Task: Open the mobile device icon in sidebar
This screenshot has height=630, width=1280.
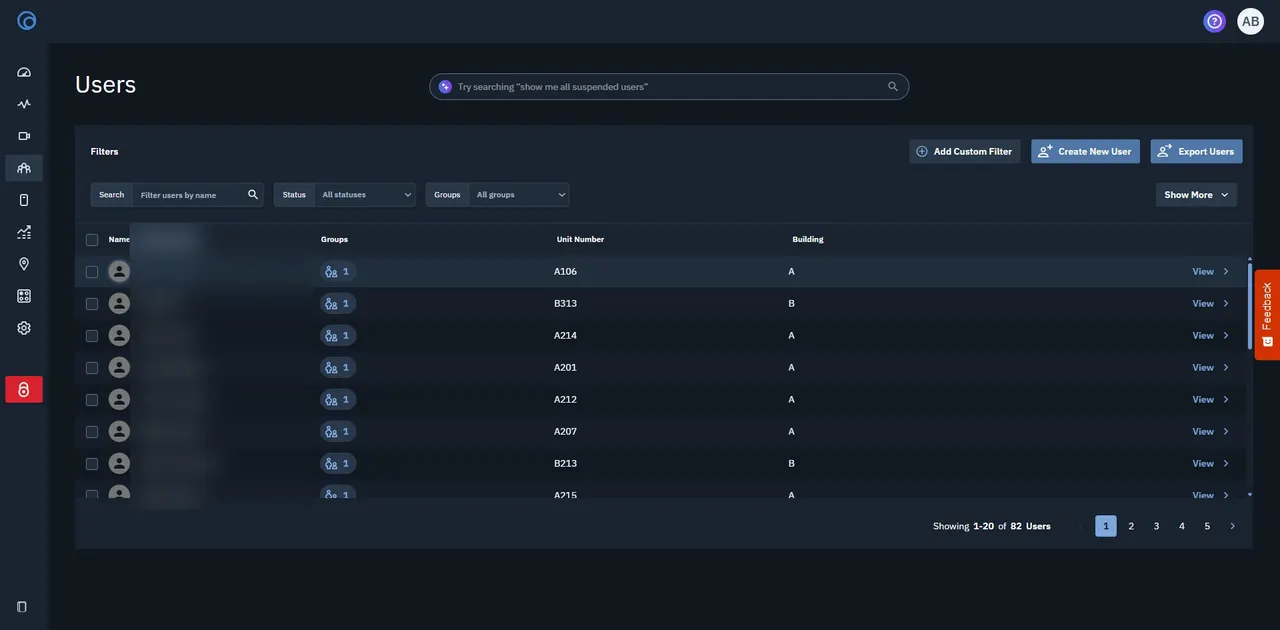Action: coord(24,200)
